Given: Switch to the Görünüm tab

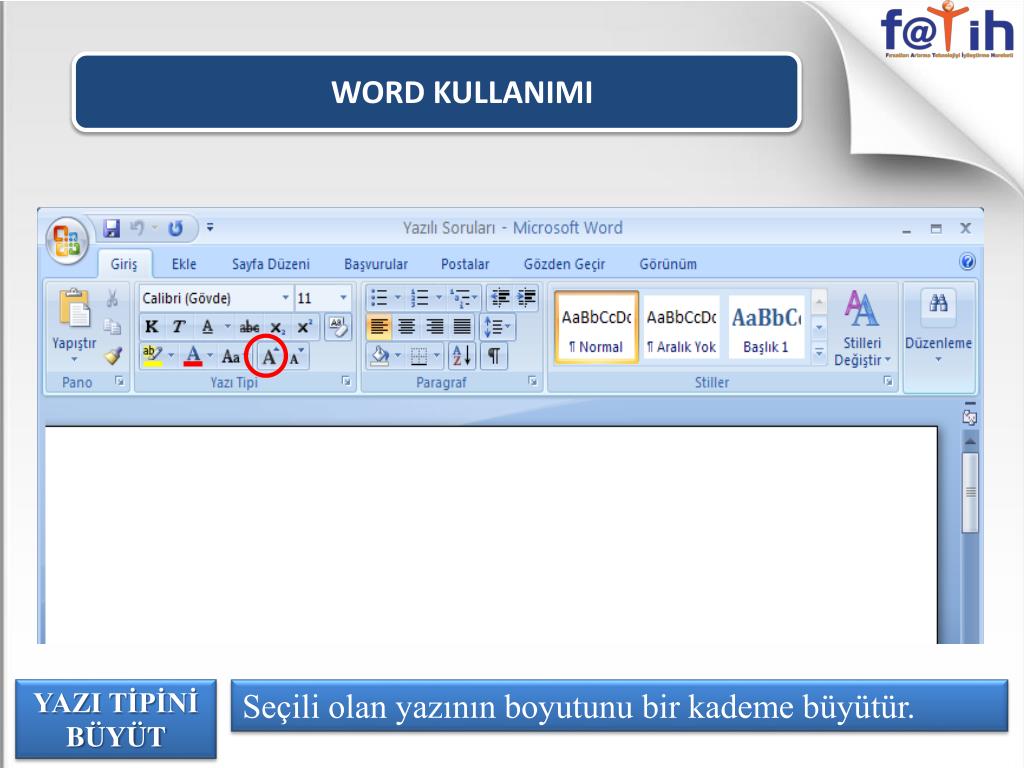Looking at the screenshot, I should pos(668,264).
